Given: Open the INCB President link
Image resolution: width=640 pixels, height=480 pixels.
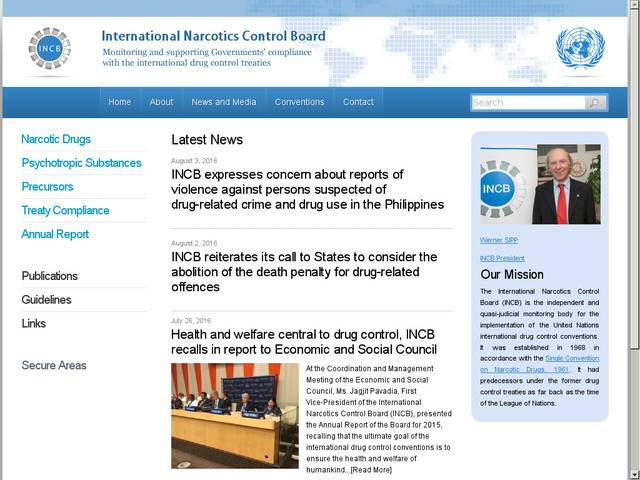Looking at the screenshot, I should coord(502,258).
